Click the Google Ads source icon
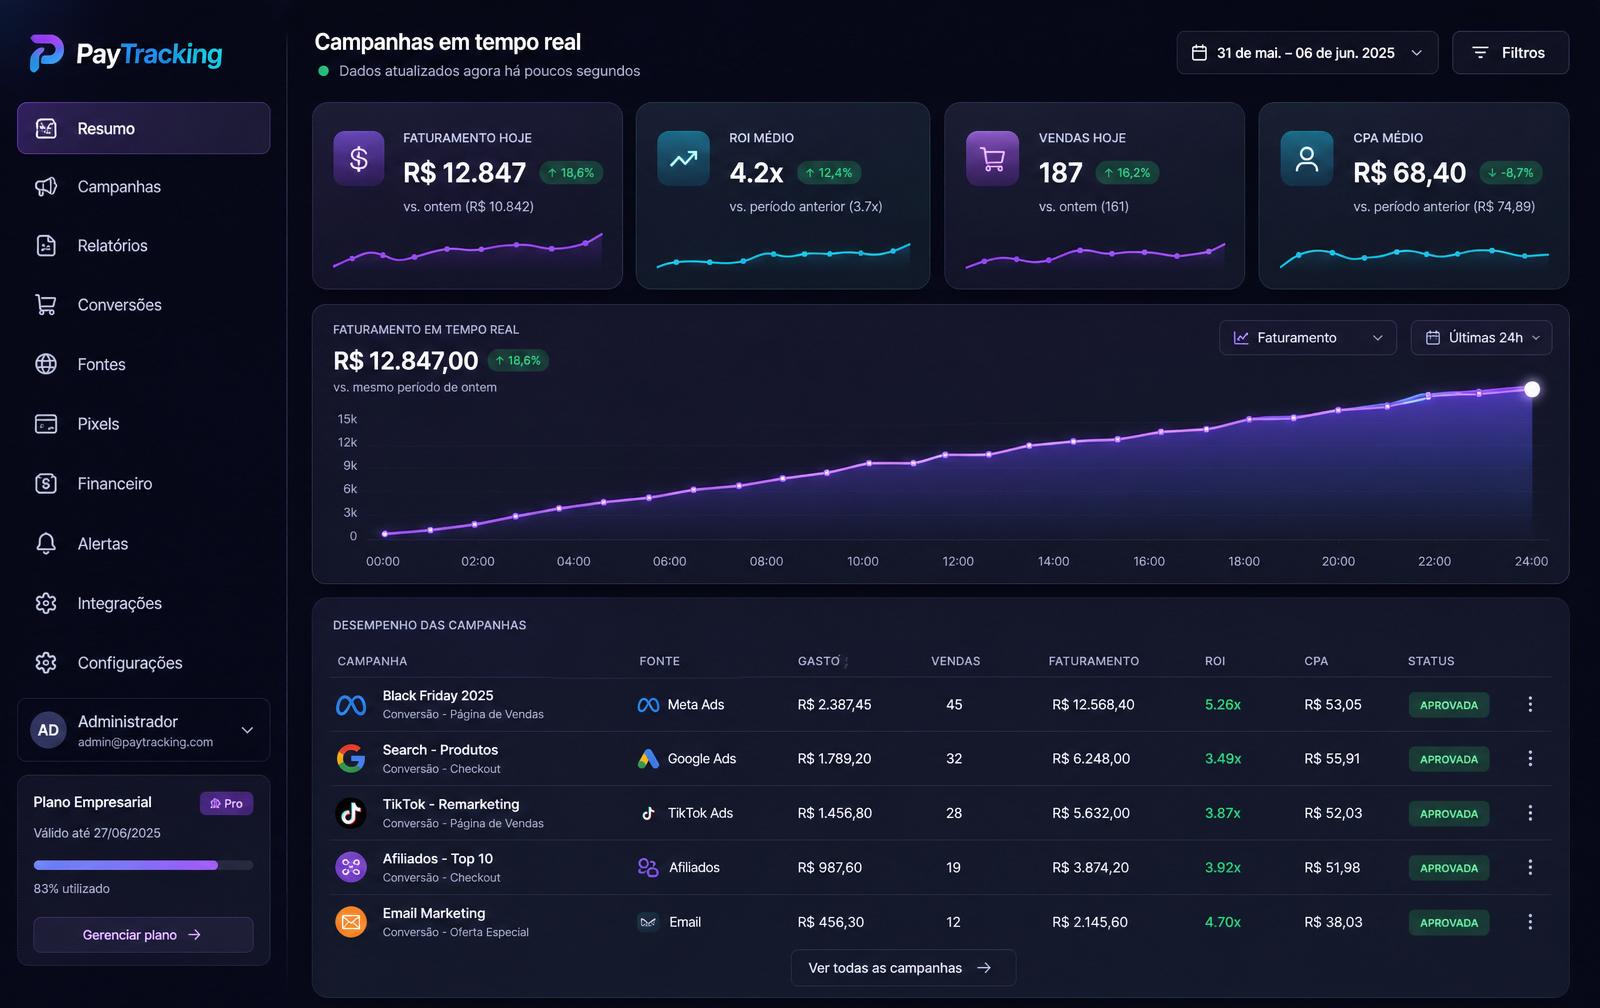 [x=648, y=759]
